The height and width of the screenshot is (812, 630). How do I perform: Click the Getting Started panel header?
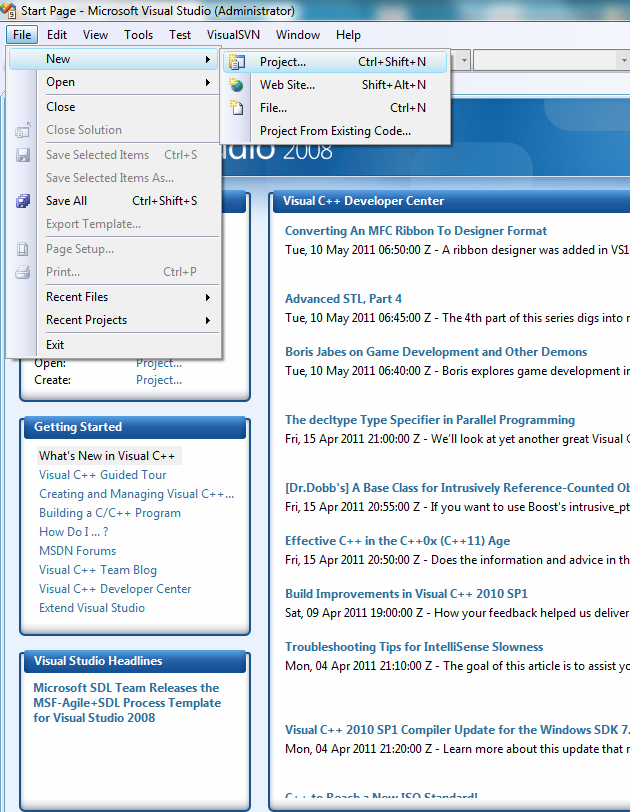point(135,427)
